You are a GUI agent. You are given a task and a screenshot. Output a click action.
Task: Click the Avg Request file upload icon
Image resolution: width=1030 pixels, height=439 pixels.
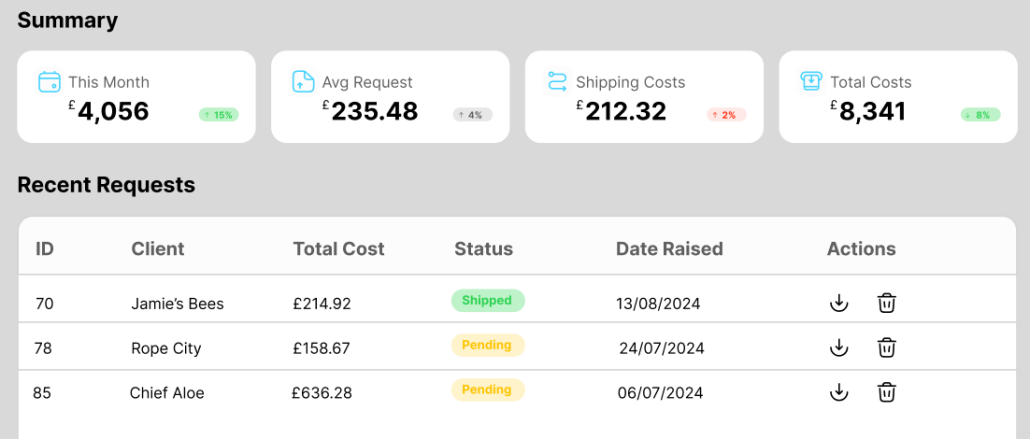(x=303, y=82)
